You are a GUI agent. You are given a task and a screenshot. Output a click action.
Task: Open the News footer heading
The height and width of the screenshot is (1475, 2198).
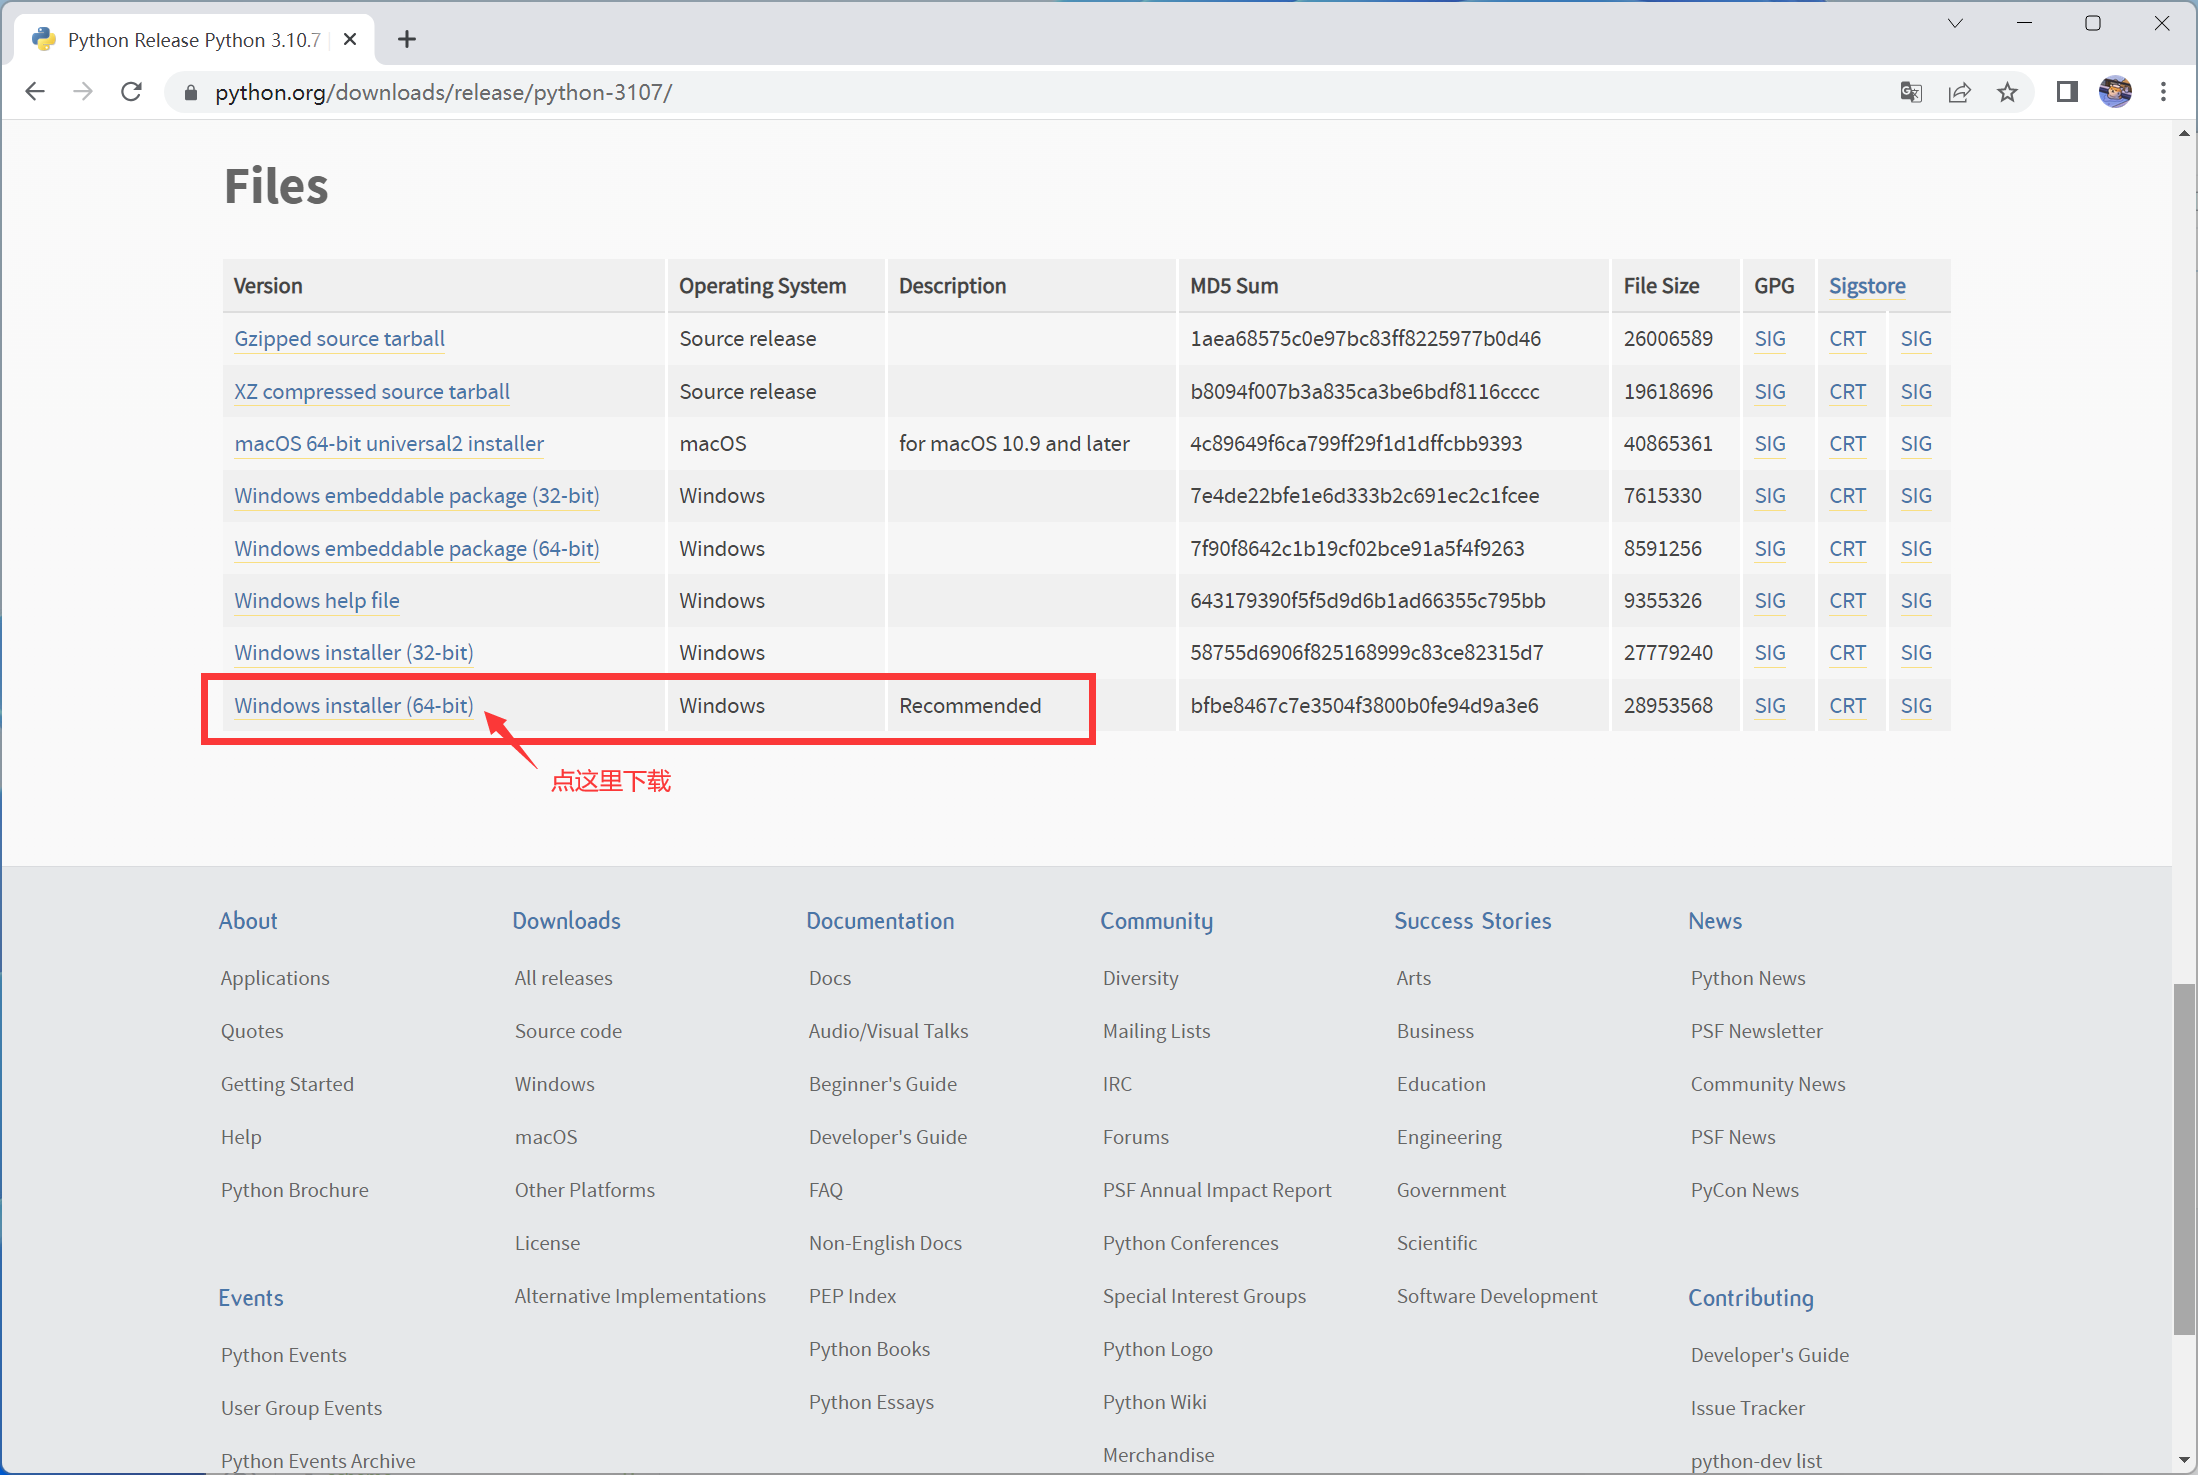[x=1715, y=921]
